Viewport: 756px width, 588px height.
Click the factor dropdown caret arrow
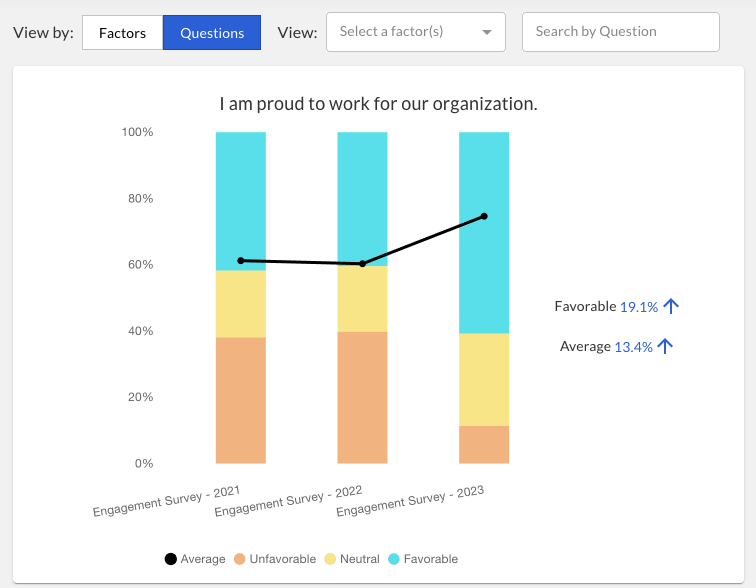[487, 32]
